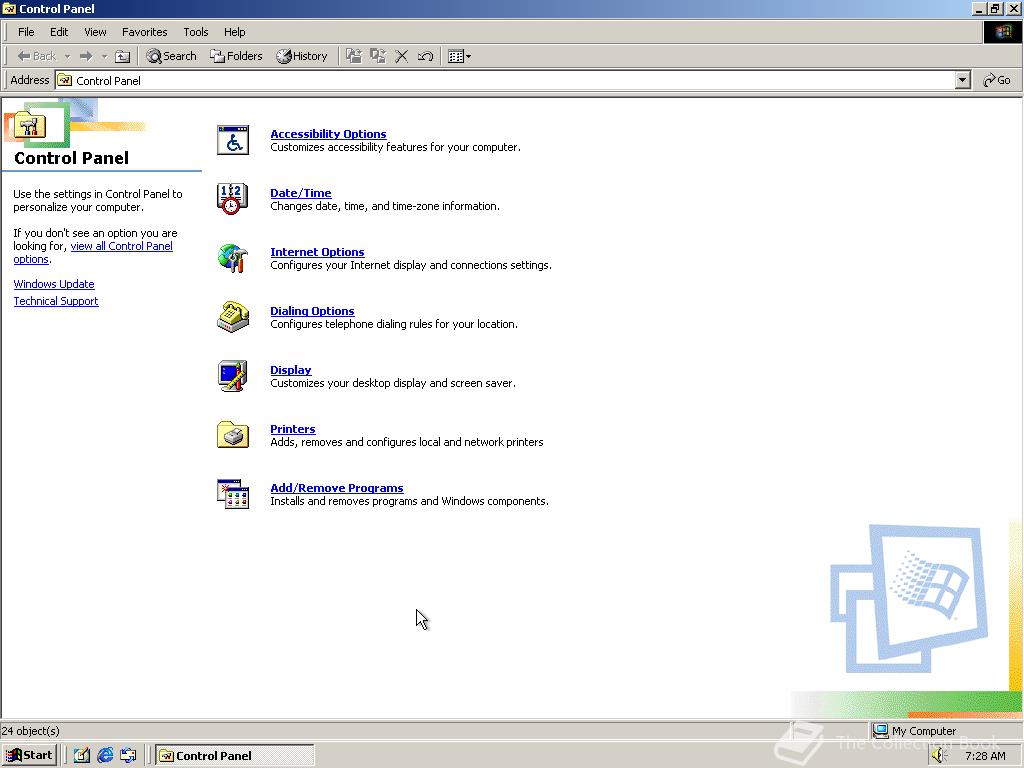This screenshot has height=768, width=1024.
Task: Click the Copy To toolbar icon
Action: [x=377, y=56]
